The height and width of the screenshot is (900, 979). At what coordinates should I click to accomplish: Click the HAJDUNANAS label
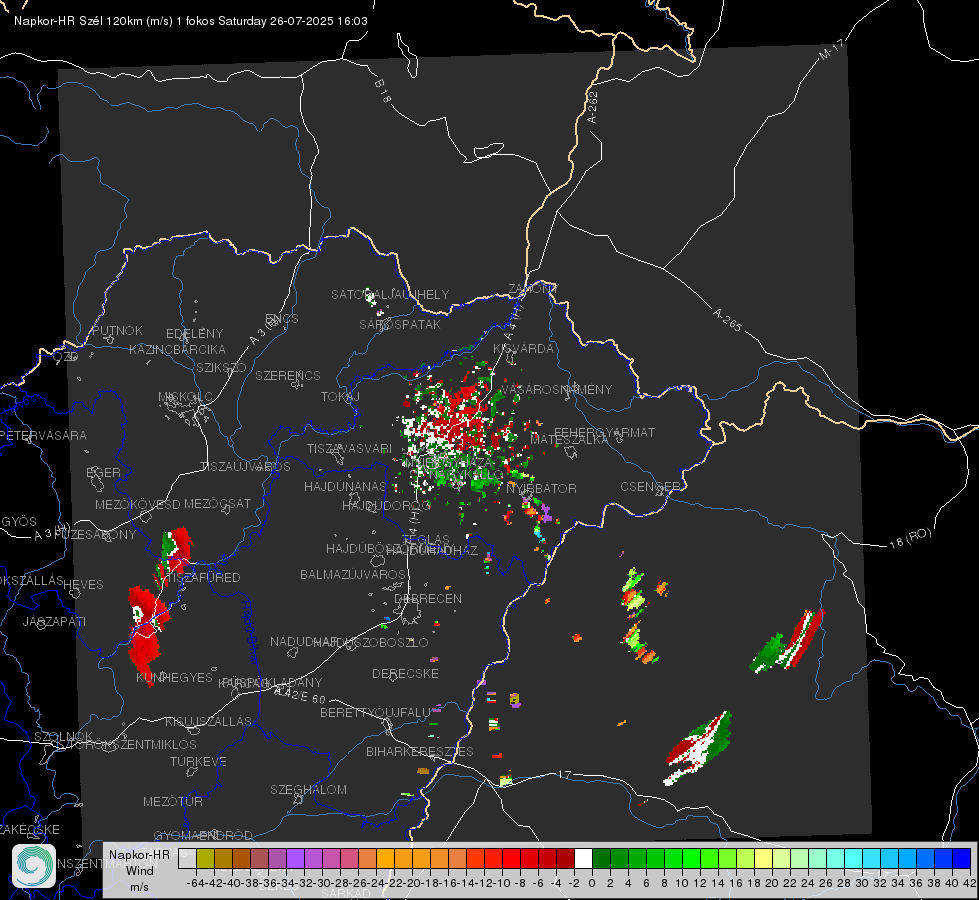click(345, 486)
